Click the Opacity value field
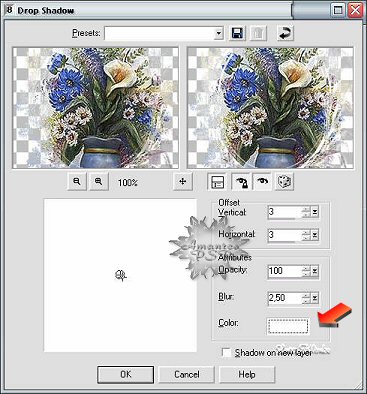 (x=284, y=271)
